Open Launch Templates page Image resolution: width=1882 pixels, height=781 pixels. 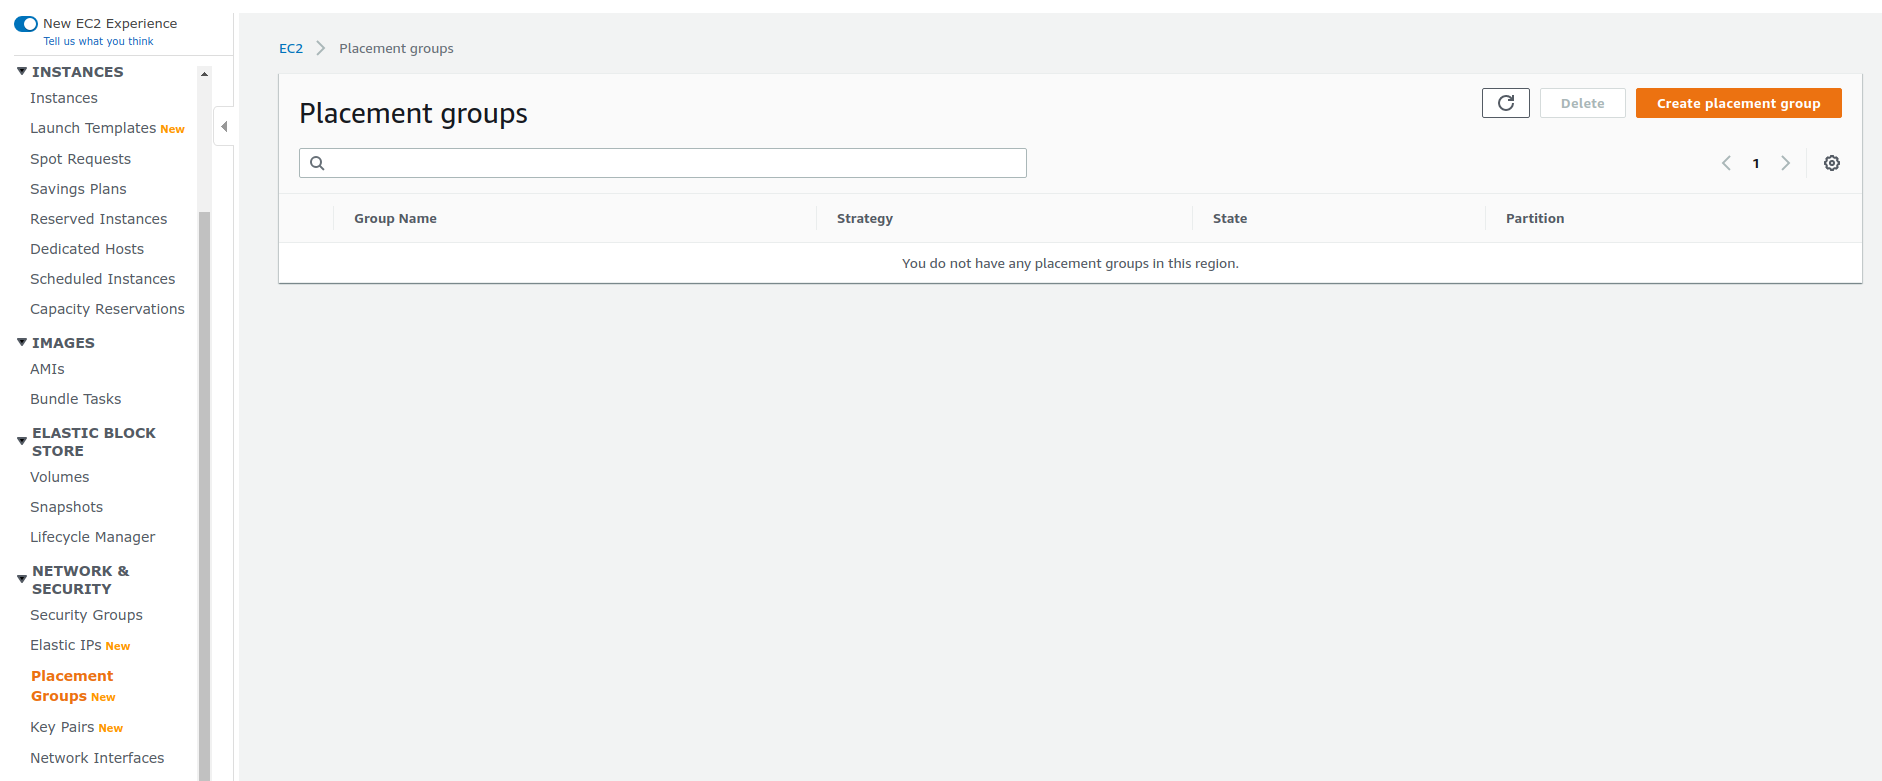[93, 128]
